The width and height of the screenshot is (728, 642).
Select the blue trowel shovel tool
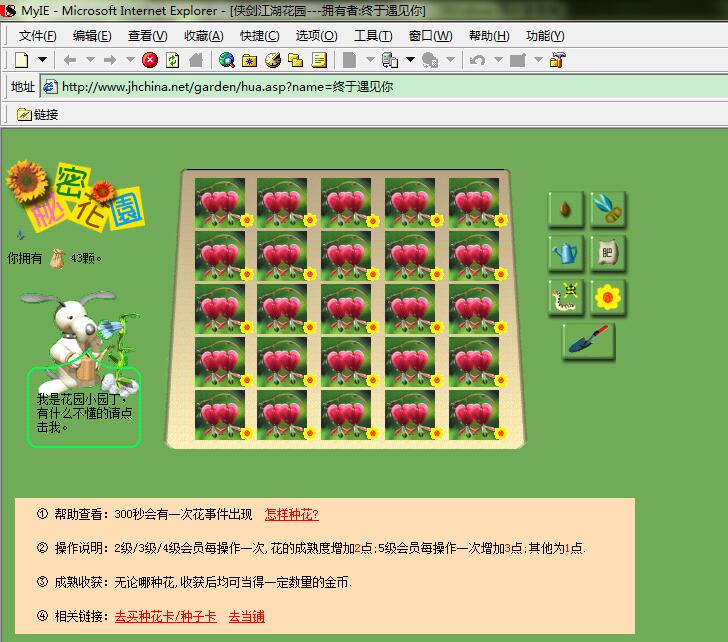(x=588, y=341)
